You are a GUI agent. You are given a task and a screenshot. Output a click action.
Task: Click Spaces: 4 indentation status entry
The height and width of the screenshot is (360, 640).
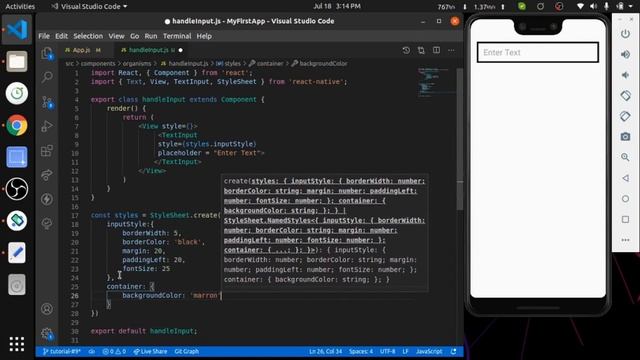click(x=361, y=351)
